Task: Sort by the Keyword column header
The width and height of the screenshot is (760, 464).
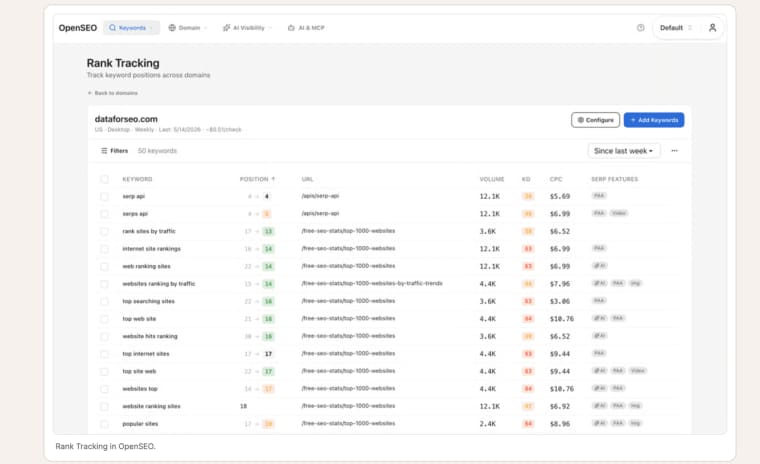Action: 137,179
